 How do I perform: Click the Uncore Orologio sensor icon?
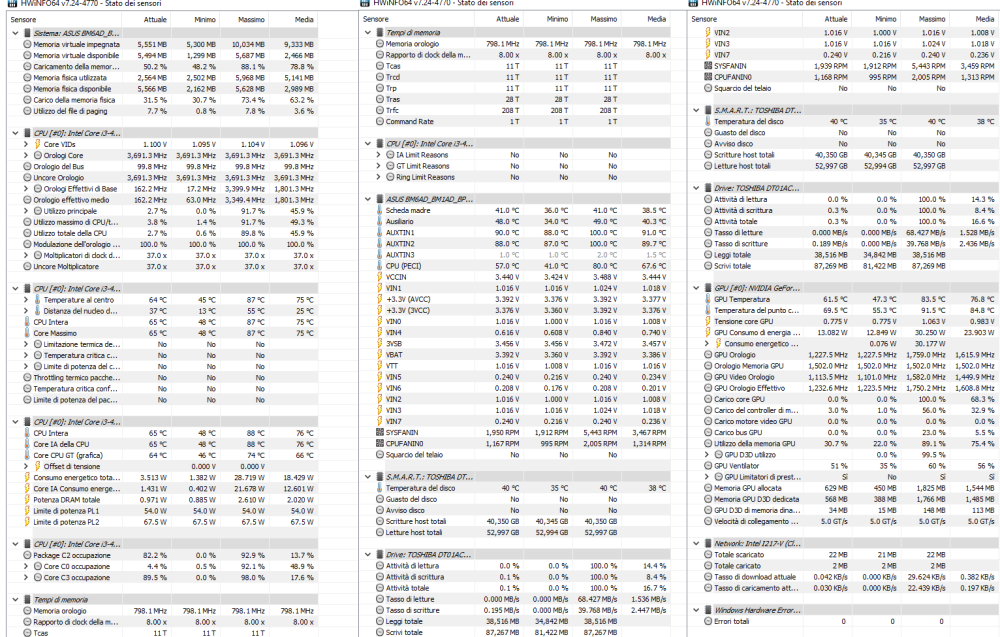(27, 178)
